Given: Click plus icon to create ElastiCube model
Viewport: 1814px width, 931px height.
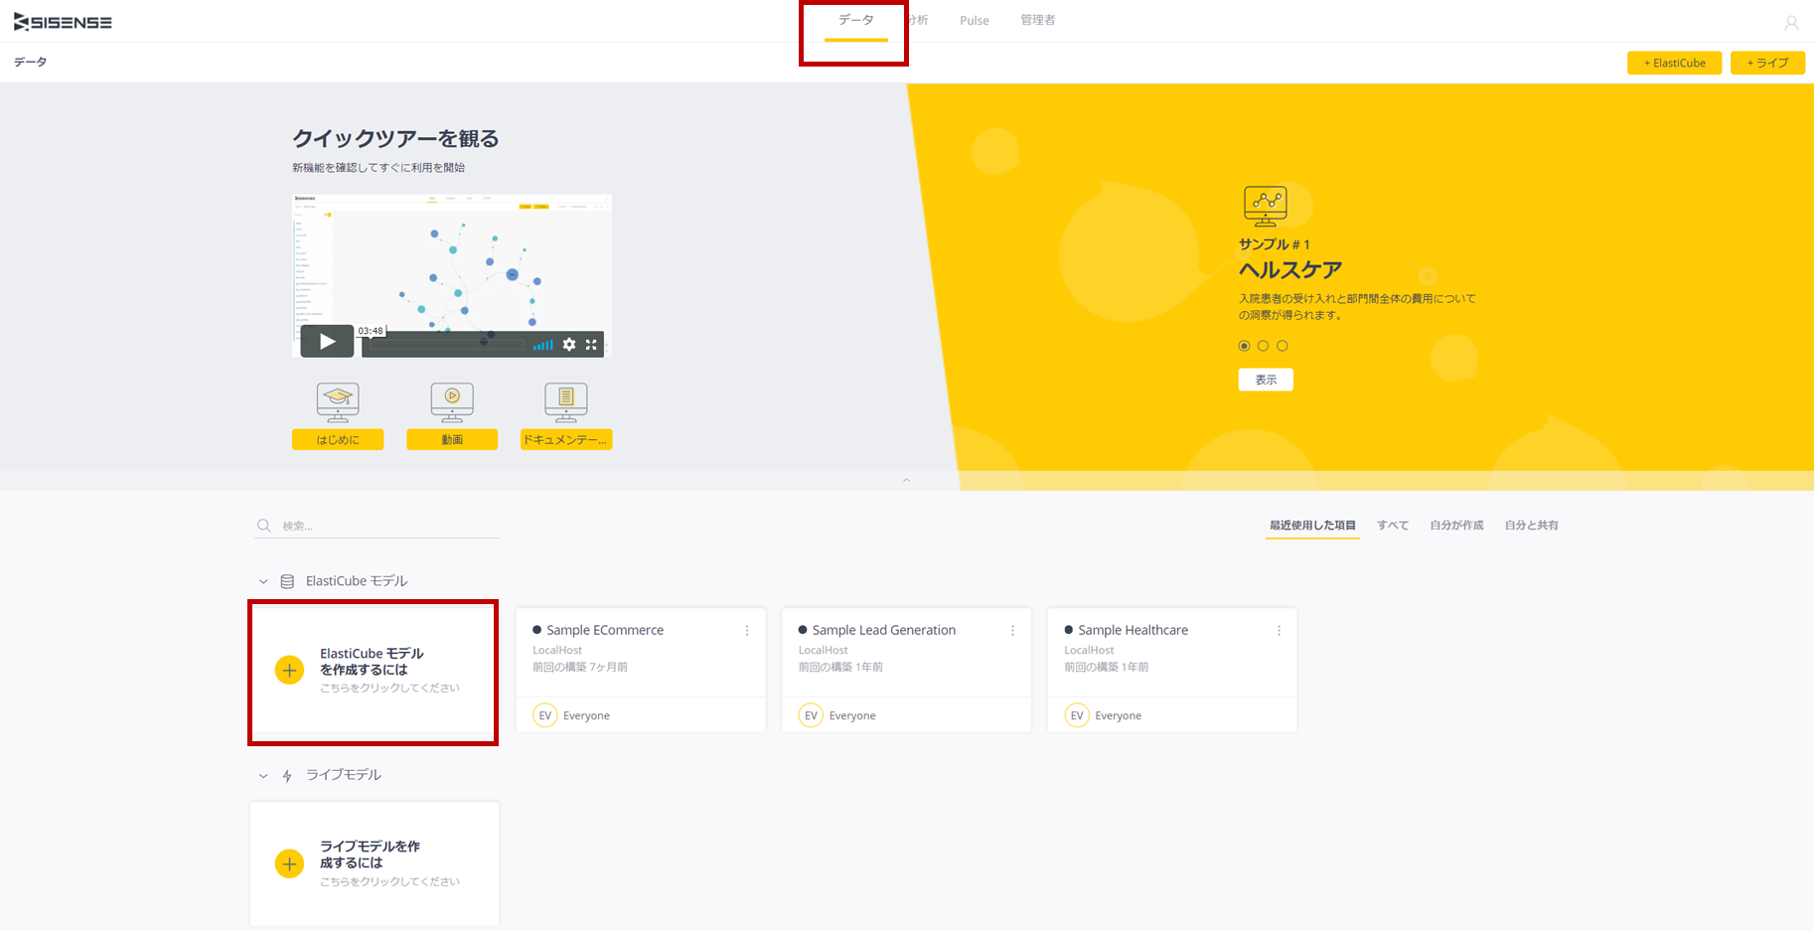Looking at the screenshot, I should [x=289, y=670].
